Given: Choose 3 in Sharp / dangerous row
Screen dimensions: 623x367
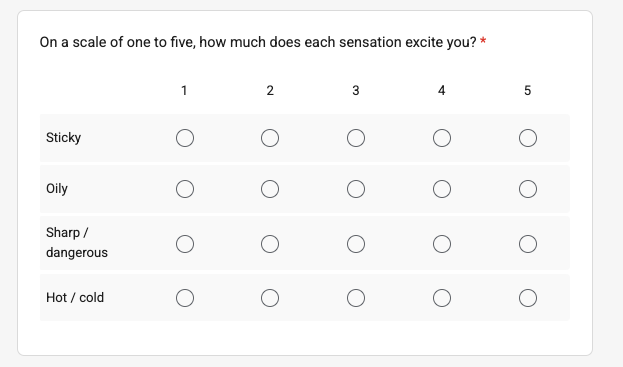Looking at the screenshot, I should [356, 244].
